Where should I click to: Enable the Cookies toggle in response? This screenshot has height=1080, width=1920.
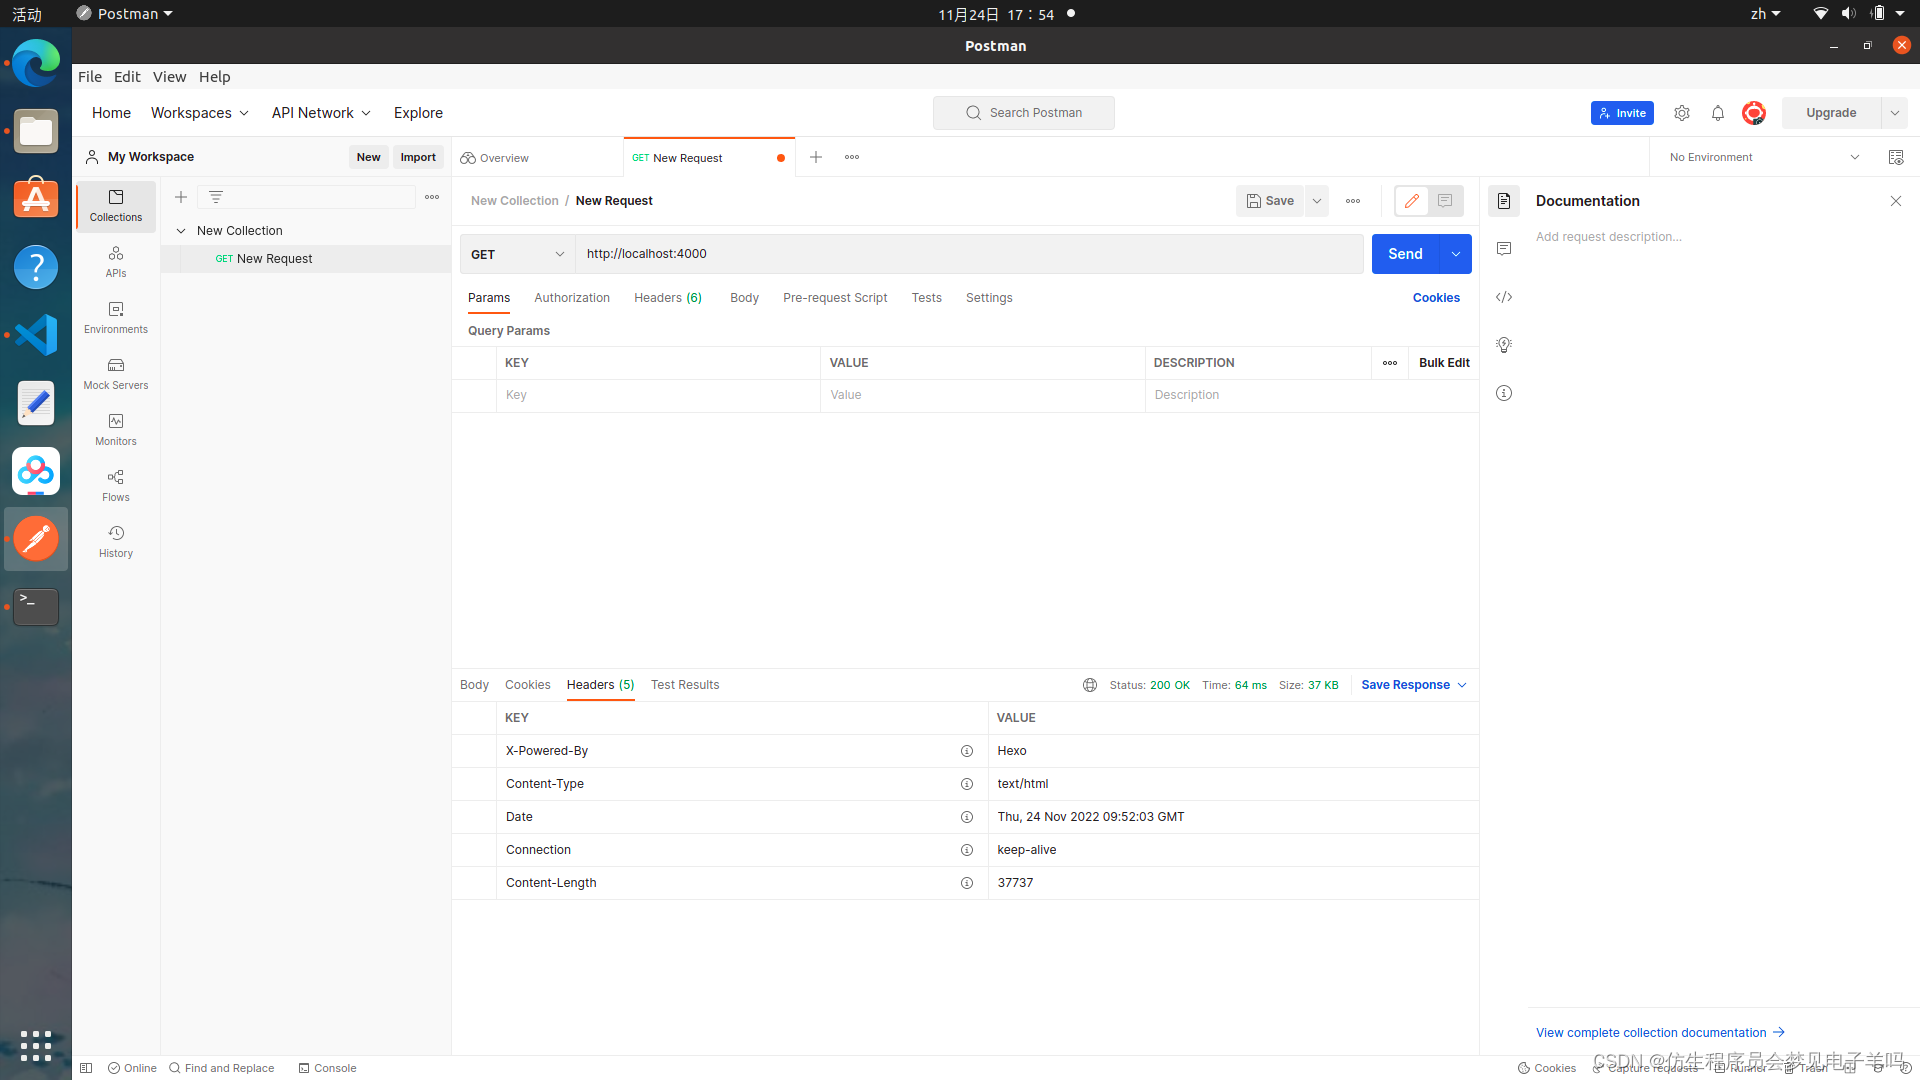coord(526,683)
